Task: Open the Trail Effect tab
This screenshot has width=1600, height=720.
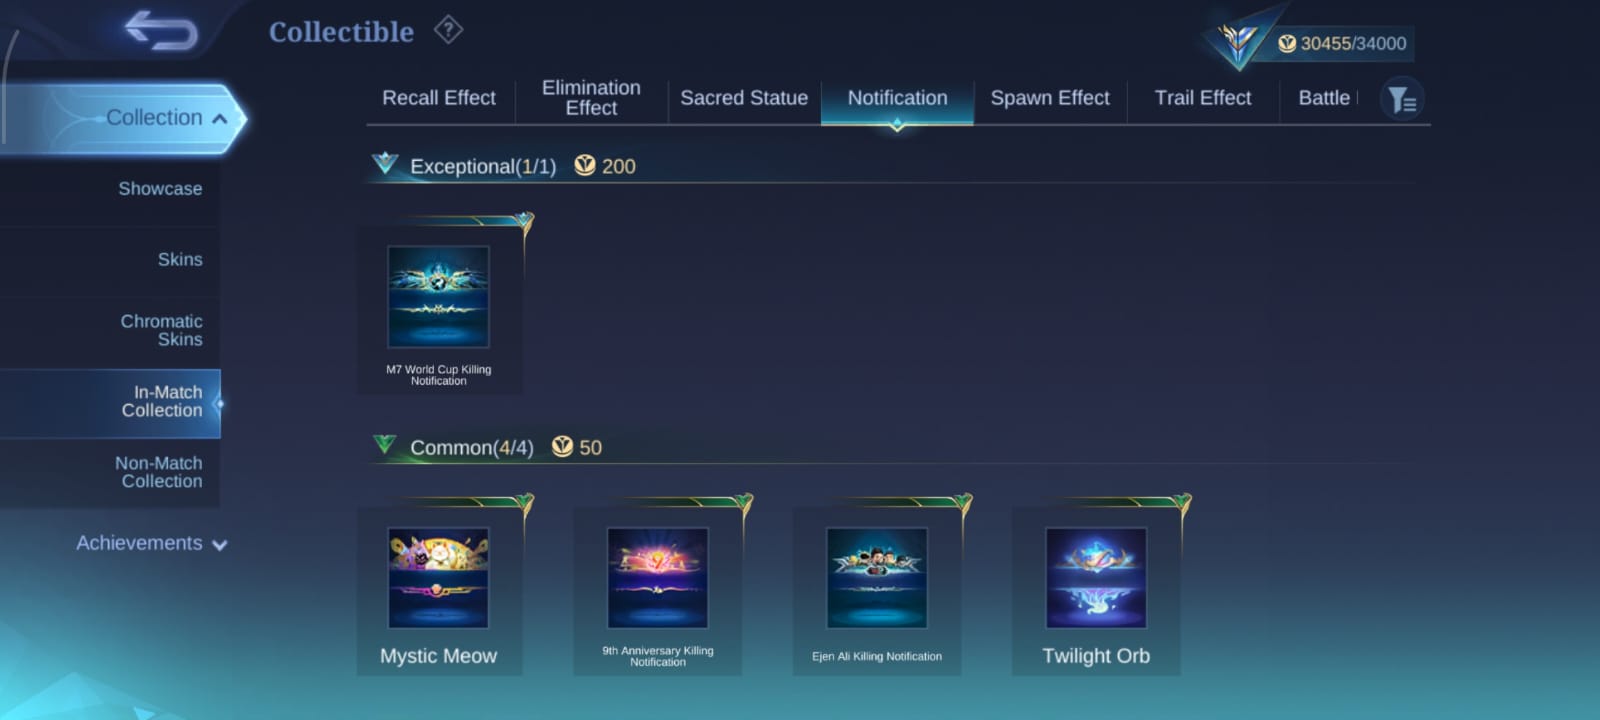Action: pos(1203,98)
